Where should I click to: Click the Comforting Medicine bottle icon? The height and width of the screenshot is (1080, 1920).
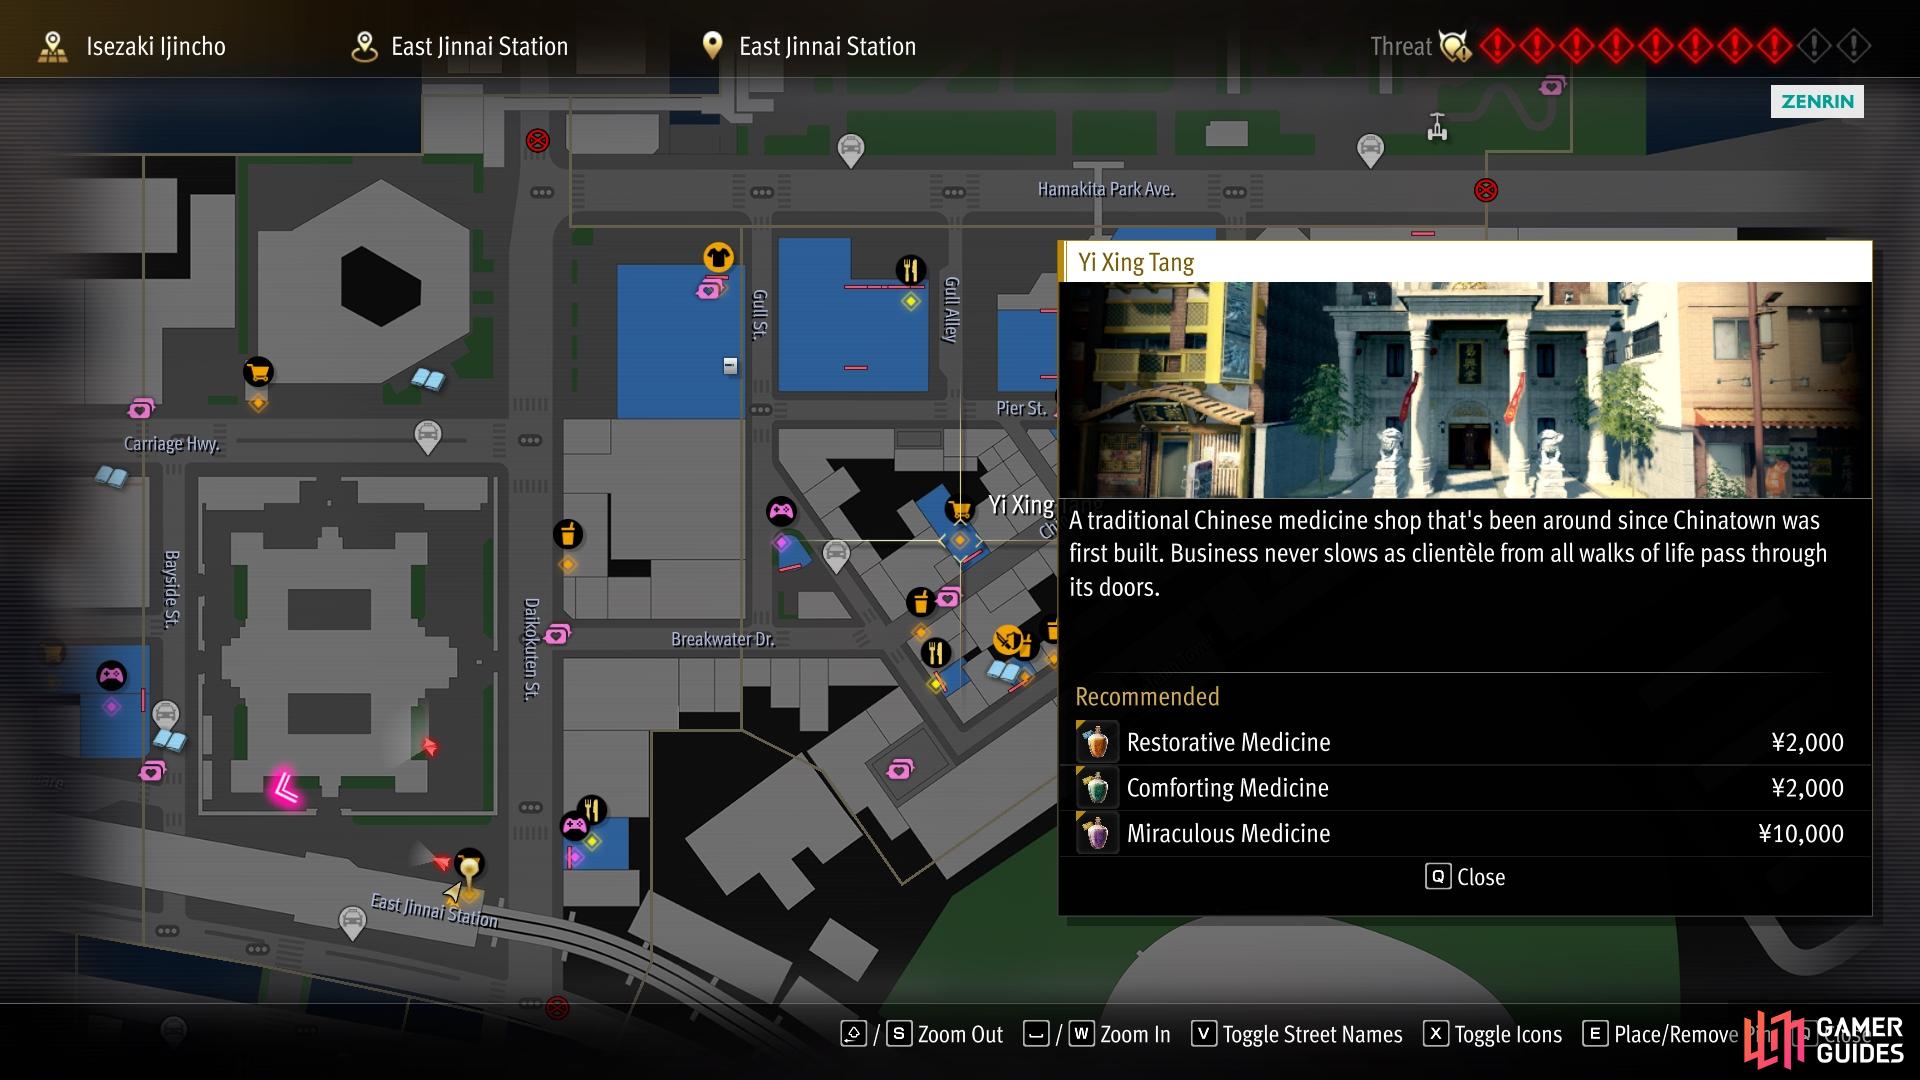[x=1096, y=788]
